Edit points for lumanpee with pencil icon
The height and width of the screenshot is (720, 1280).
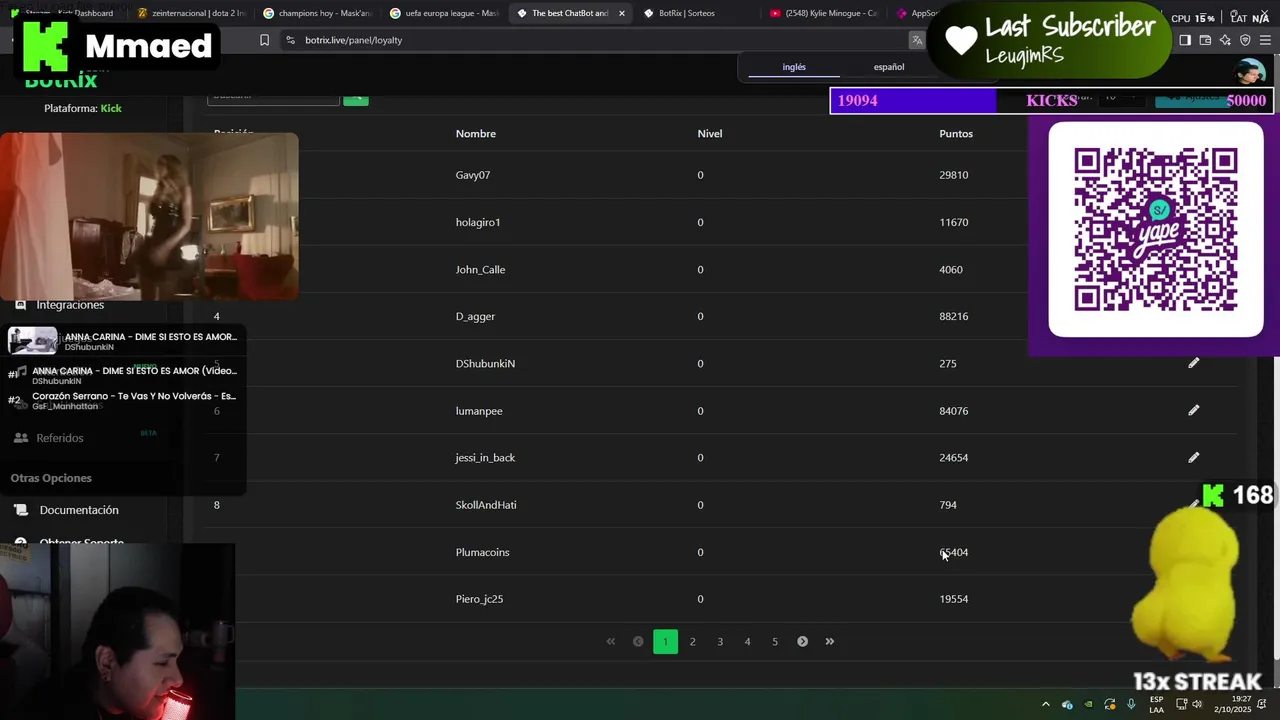1193,410
